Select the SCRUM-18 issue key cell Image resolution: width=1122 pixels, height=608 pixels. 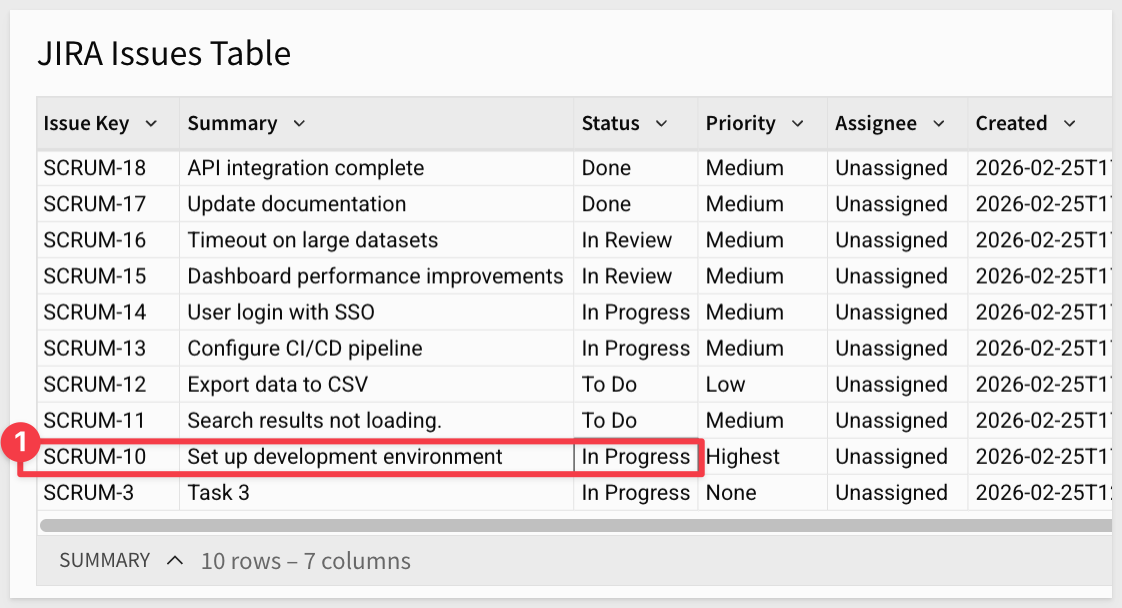pos(94,168)
